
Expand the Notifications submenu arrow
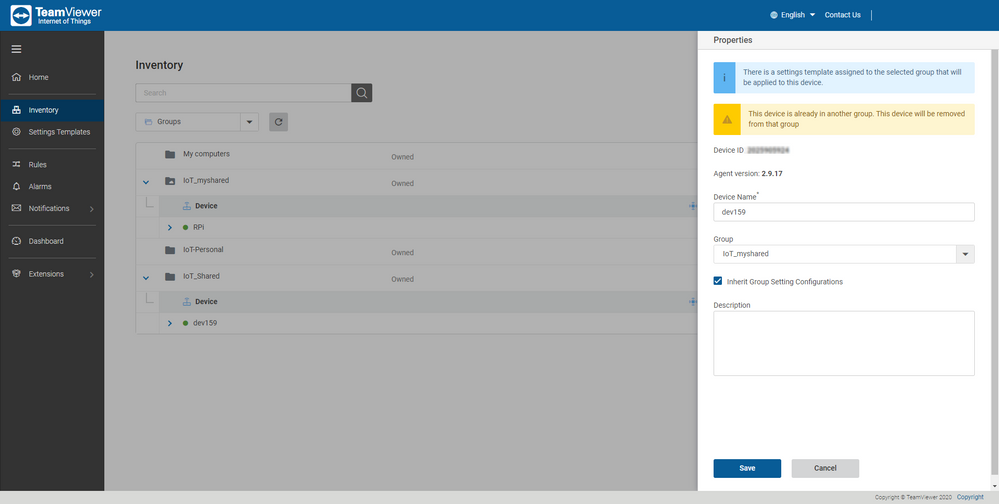point(91,209)
